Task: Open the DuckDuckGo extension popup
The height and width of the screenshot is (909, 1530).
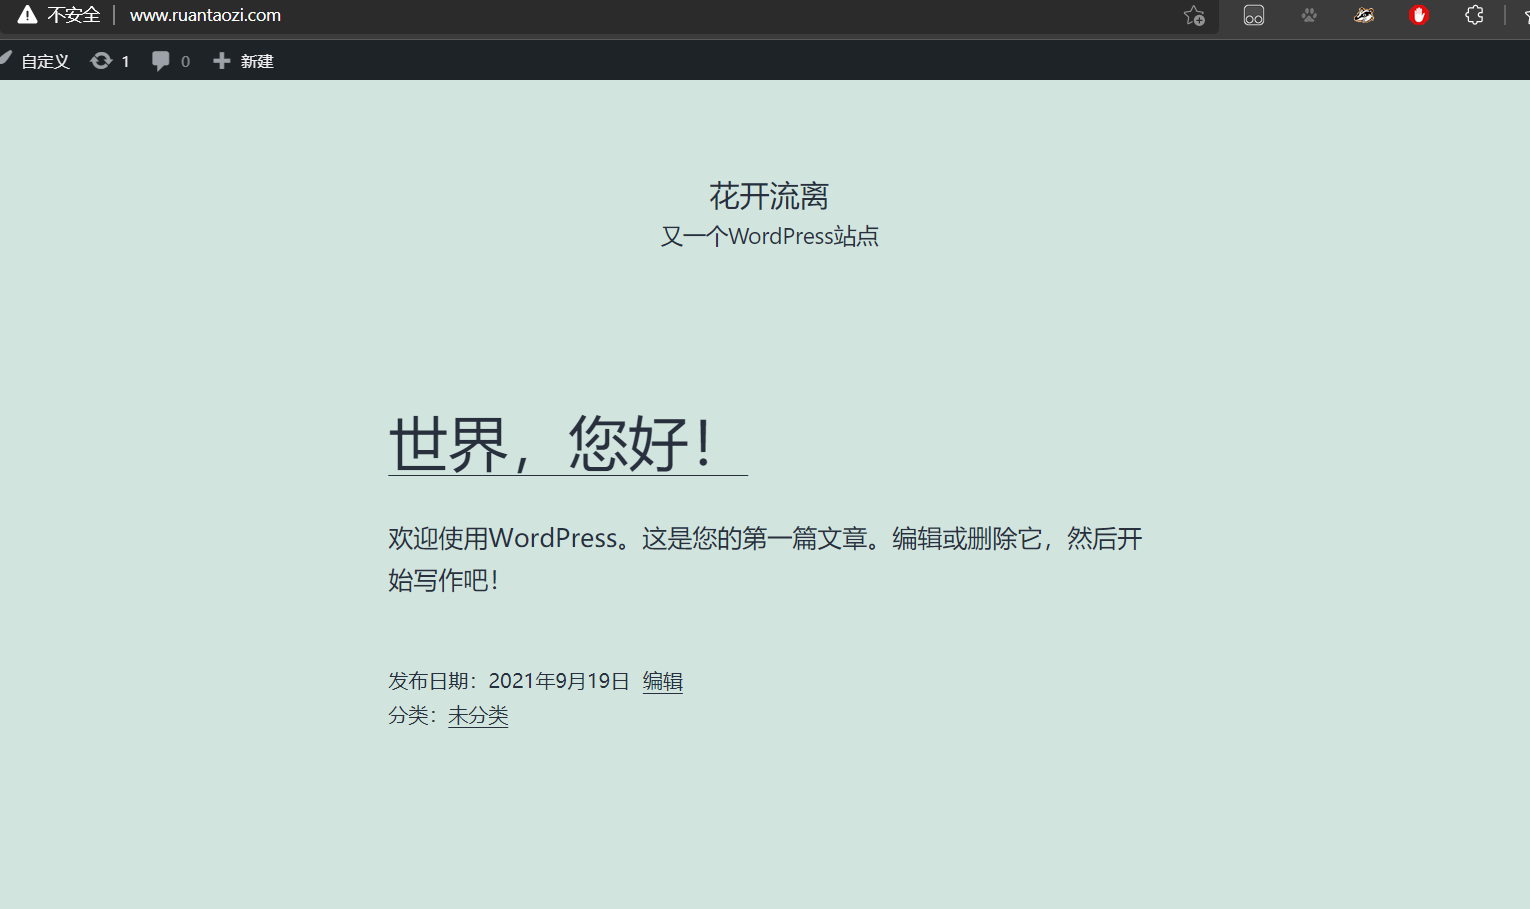Action: (x=1364, y=15)
